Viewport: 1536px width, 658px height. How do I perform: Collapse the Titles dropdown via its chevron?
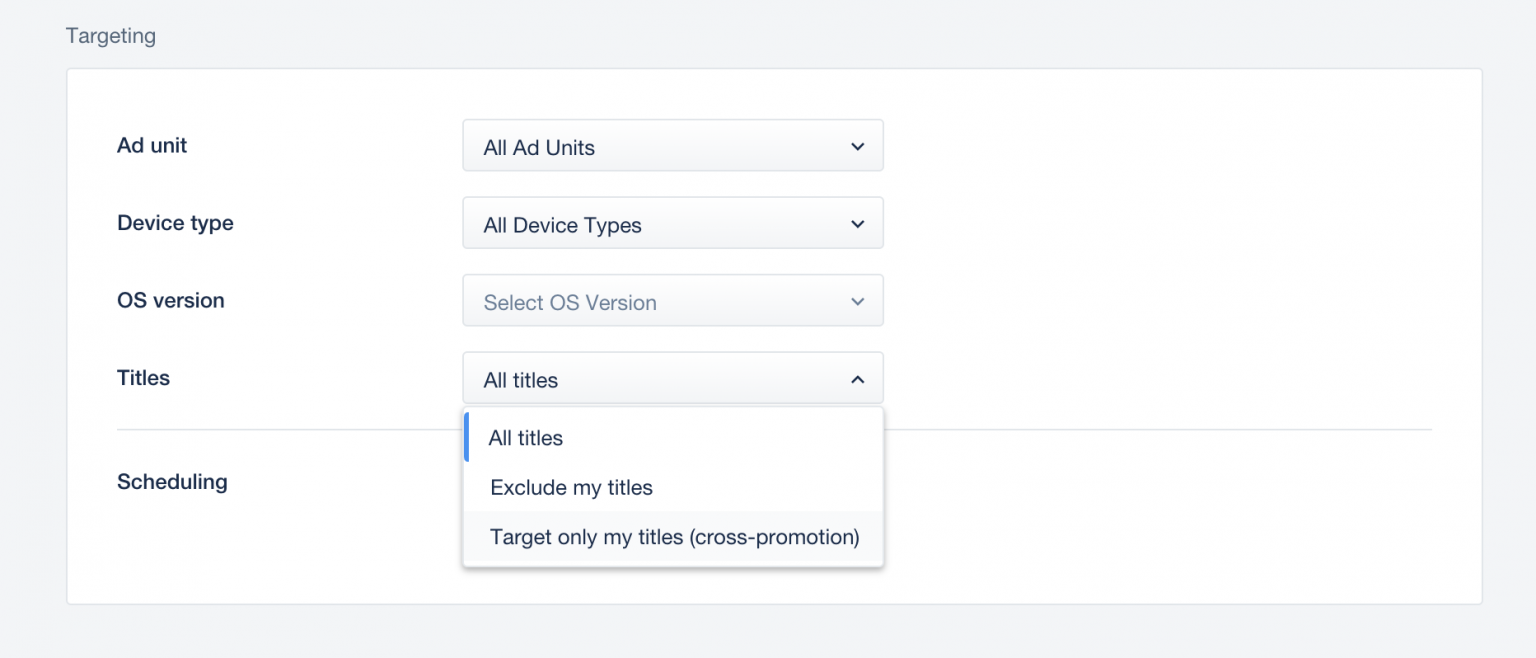(x=857, y=378)
